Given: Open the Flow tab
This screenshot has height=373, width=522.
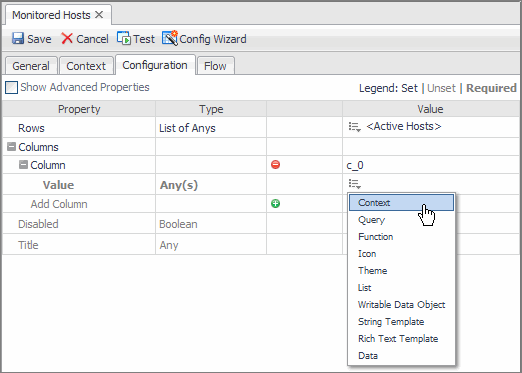Looking at the screenshot, I should pos(215,66).
